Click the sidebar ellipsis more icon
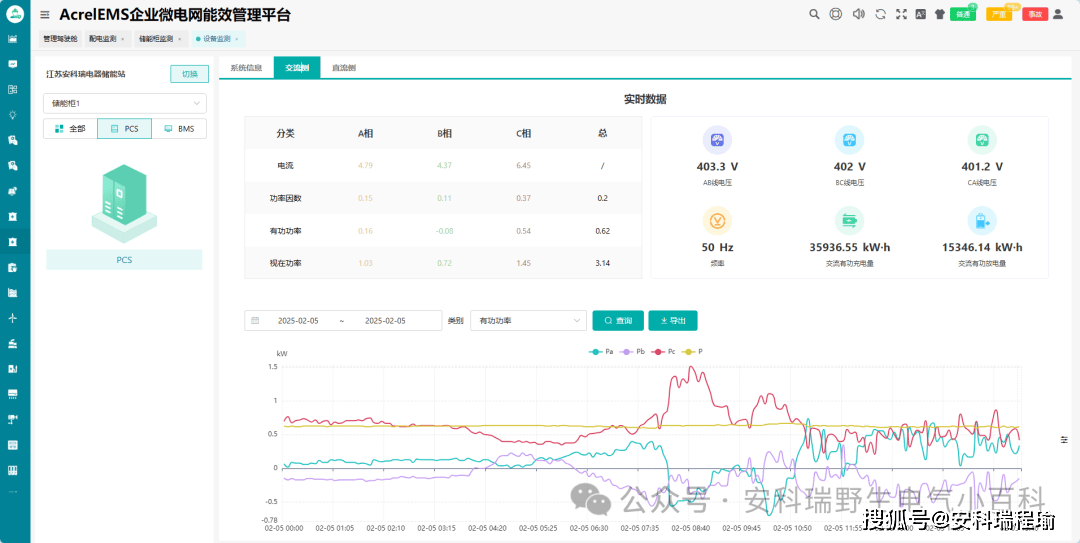 [12, 492]
